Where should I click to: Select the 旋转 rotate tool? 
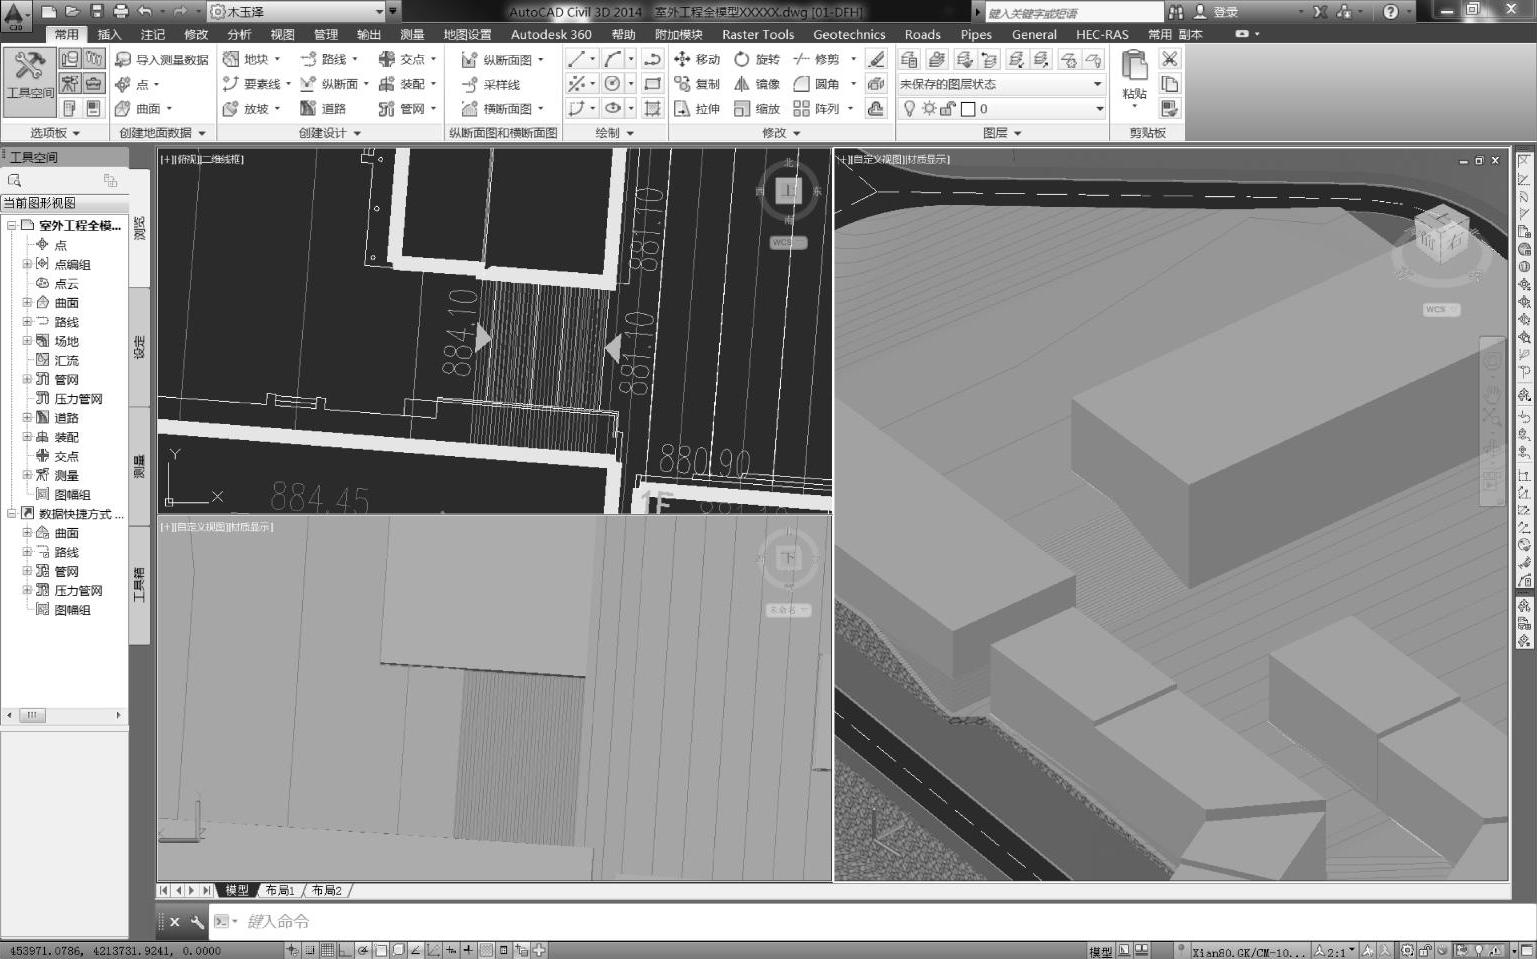coord(757,59)
